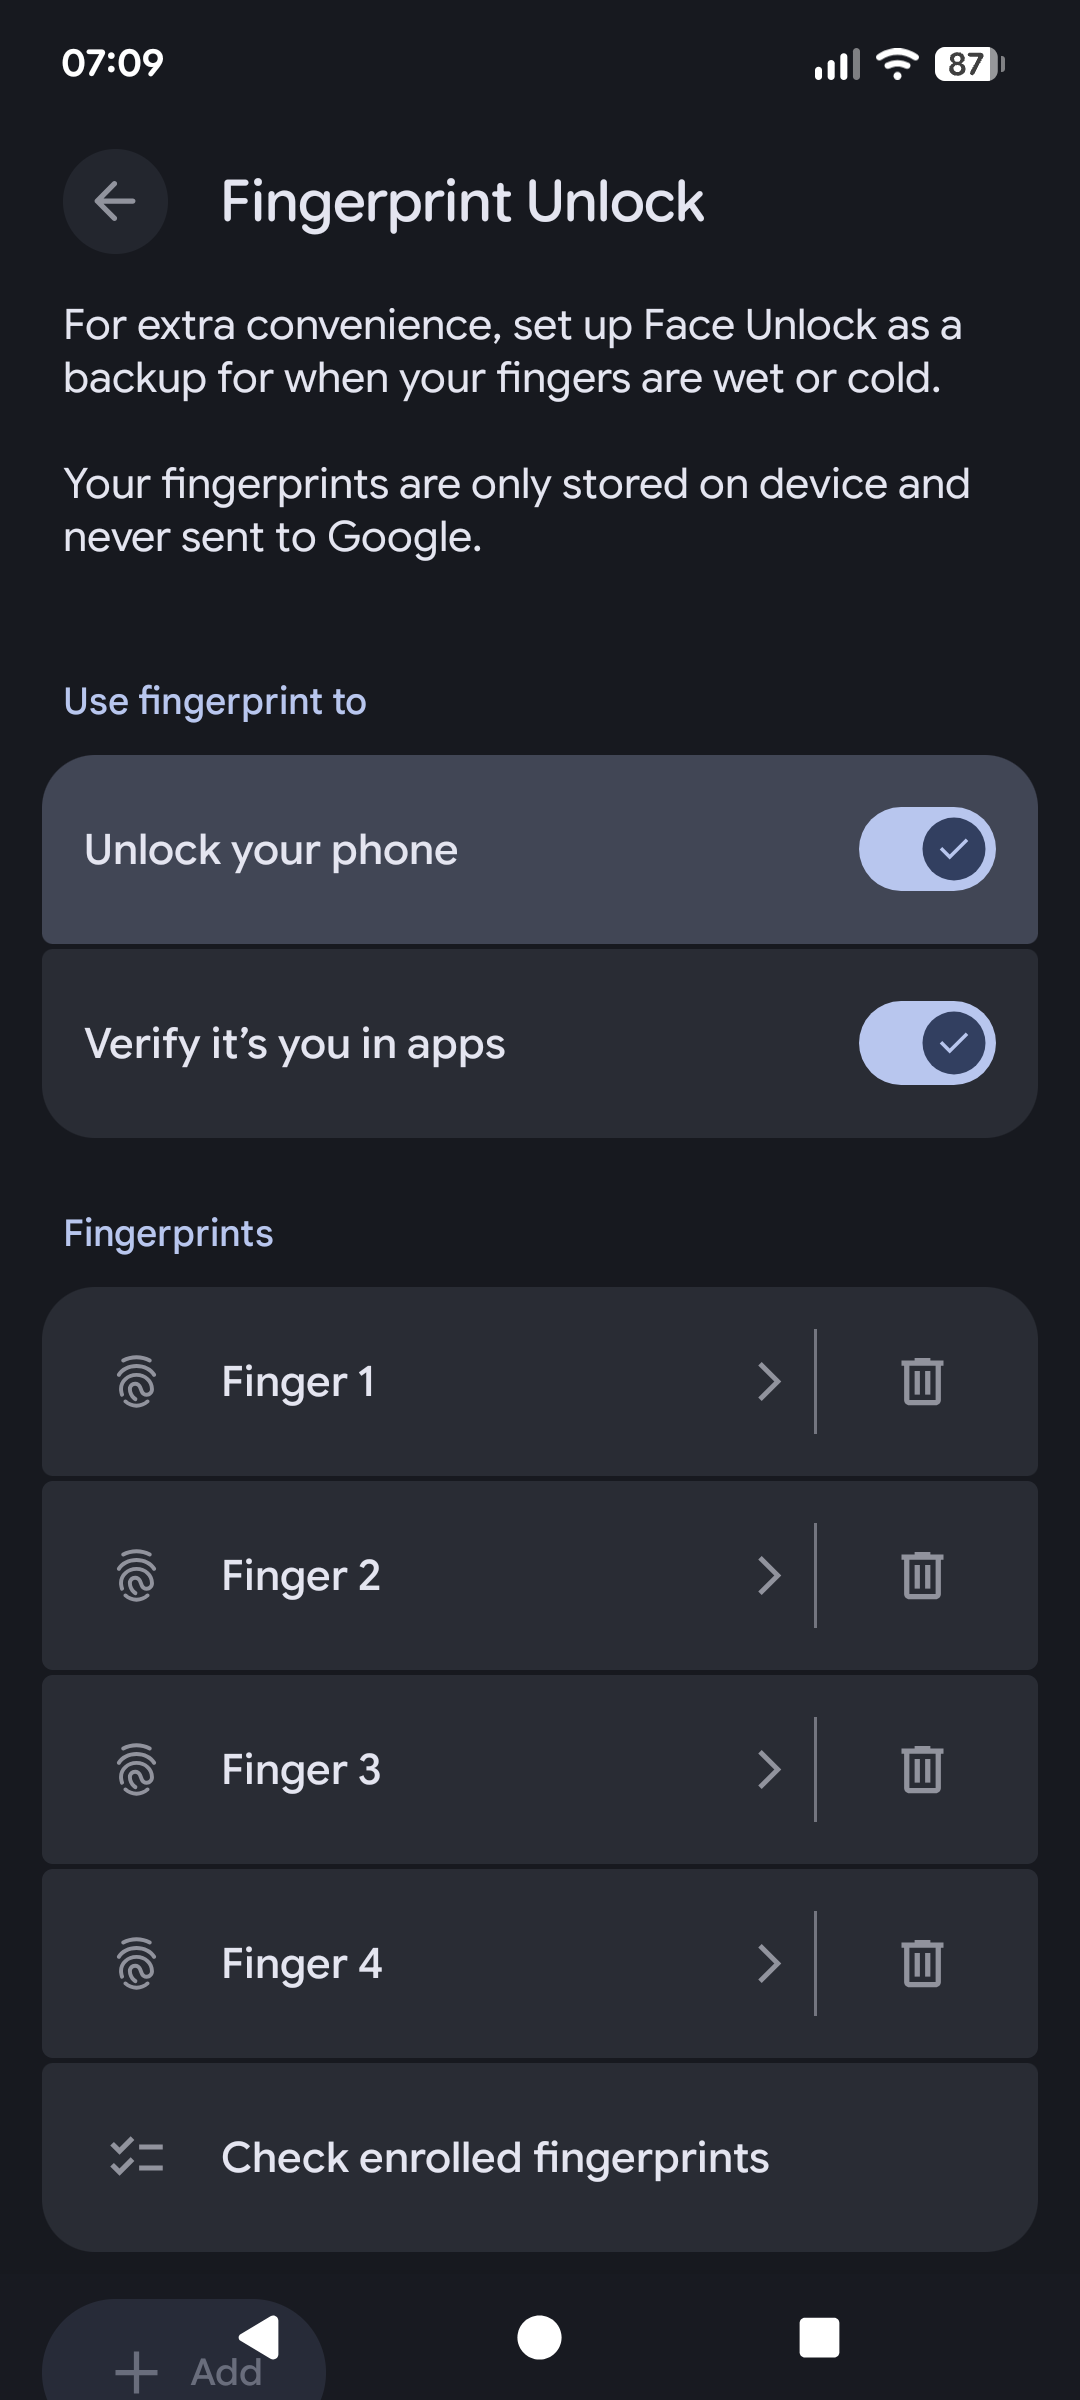This screenshot has height=2400, width=1080.
Task: Tap the fingerprint icon beside Finger 1
Action: pos(137,1382)
